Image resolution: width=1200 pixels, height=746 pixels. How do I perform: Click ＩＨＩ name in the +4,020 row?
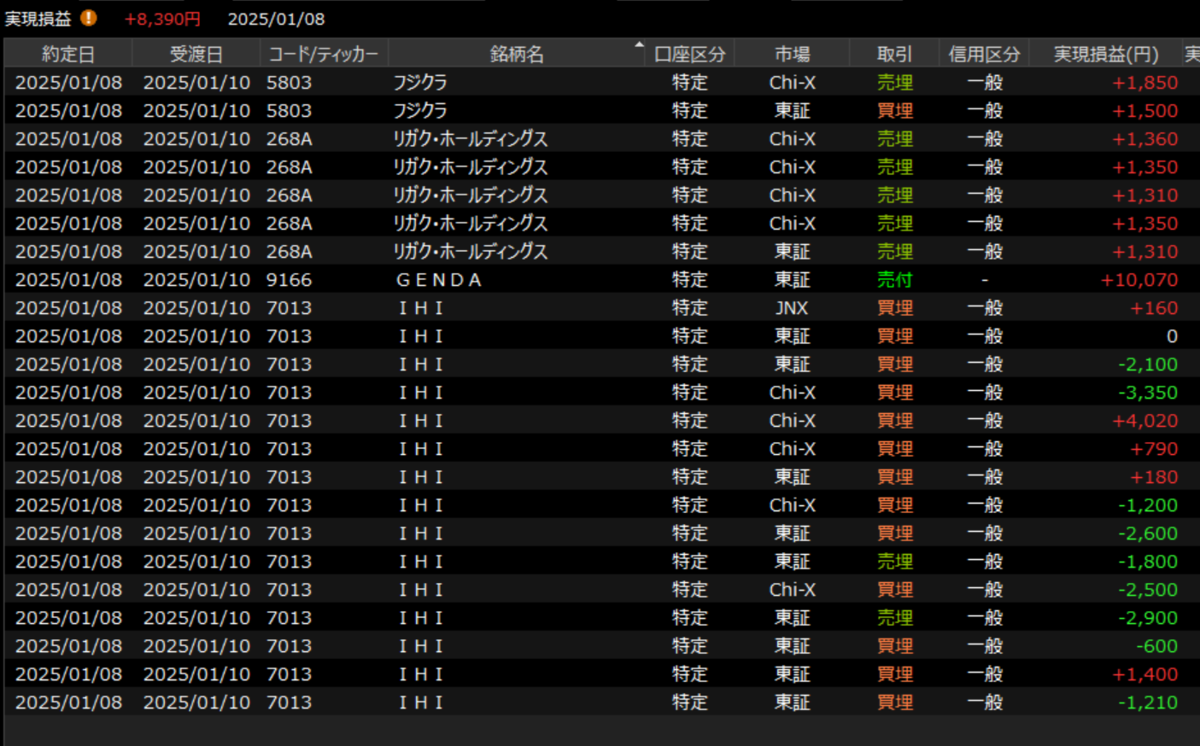pos(421,420)
